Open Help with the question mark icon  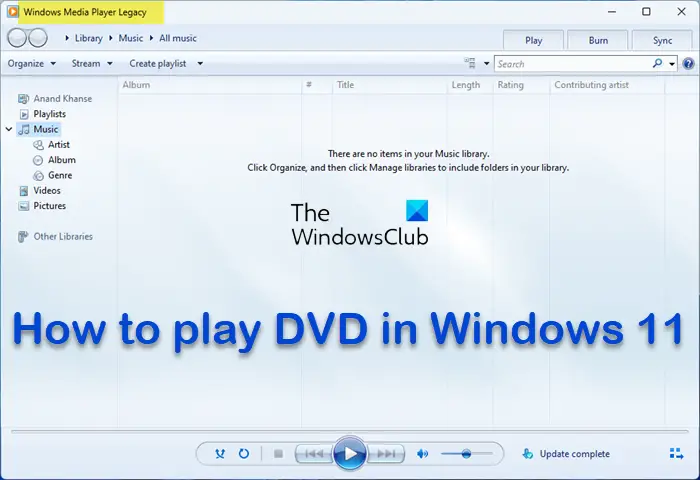pos(688,64)
